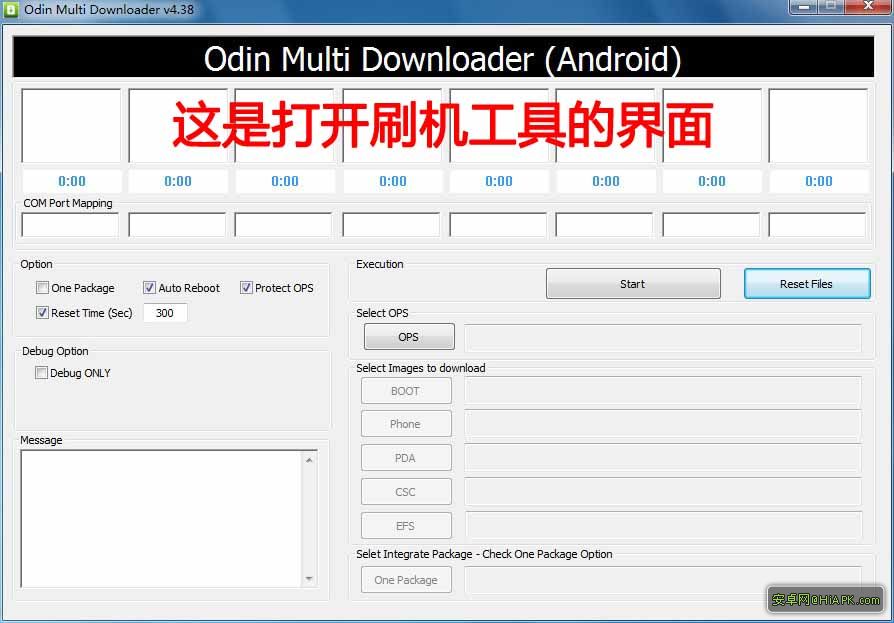Click the Odin app icon in title bar
Viewport: 894px width, 623px height.
[11, 10]
